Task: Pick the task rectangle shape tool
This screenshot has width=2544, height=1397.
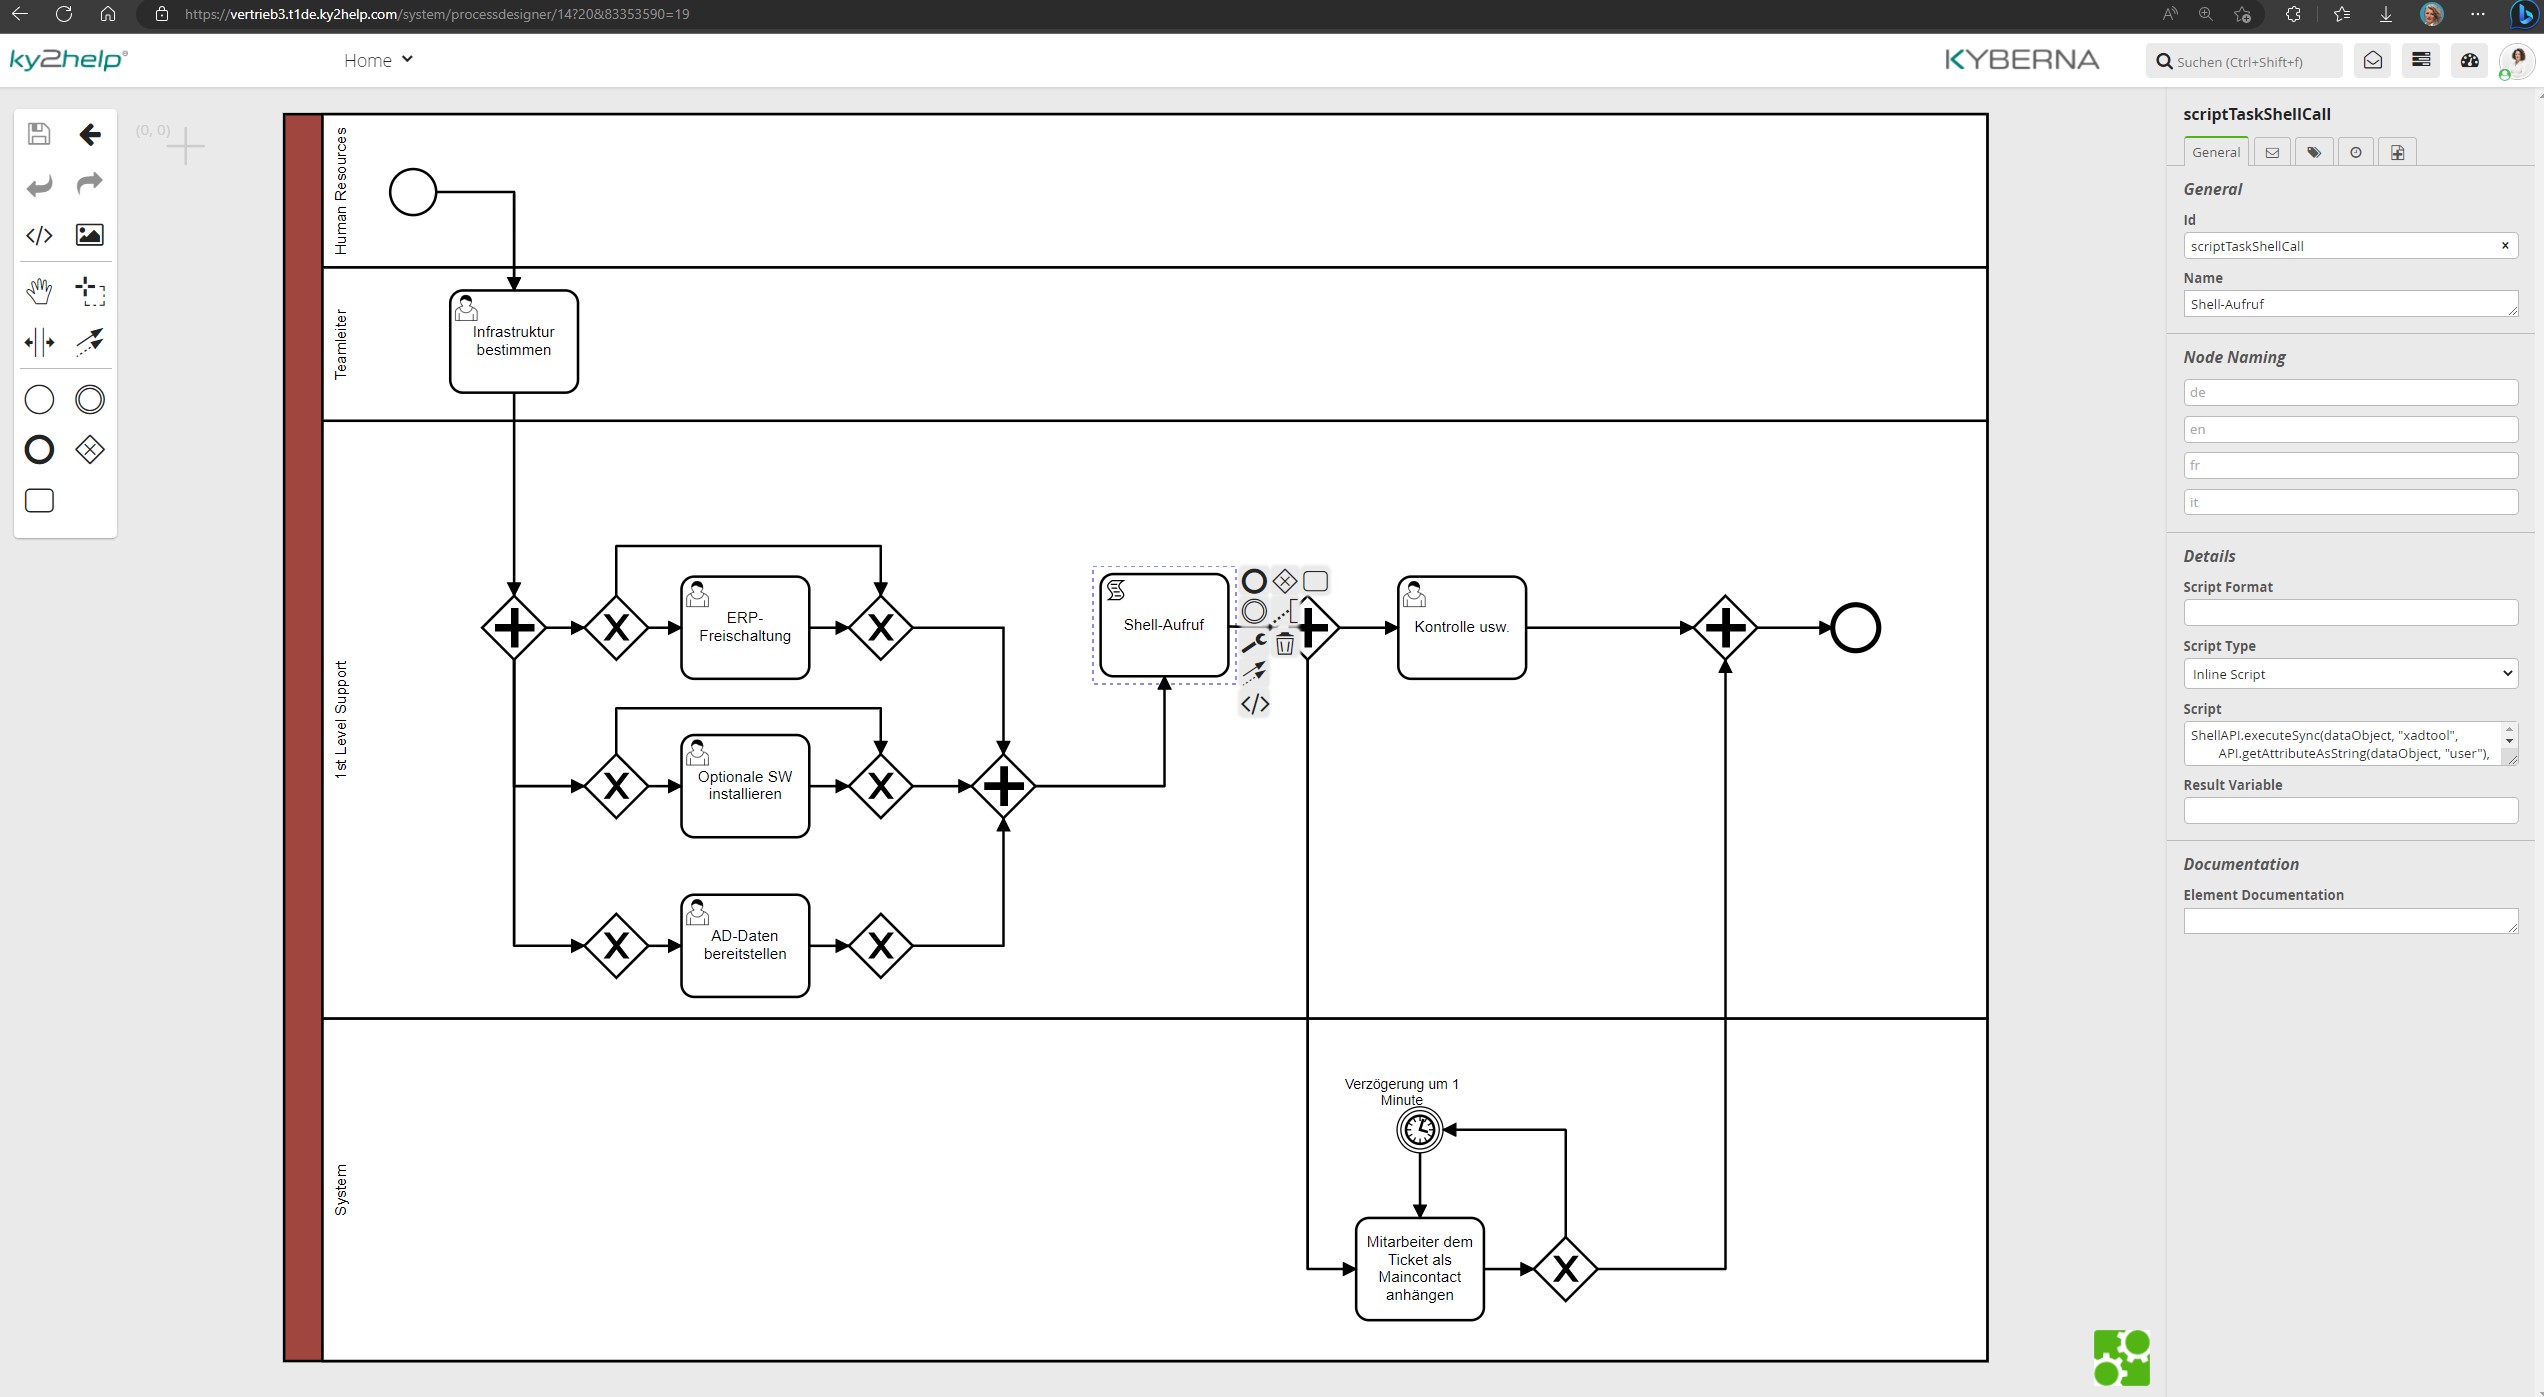Action: [x=38, y=501]
